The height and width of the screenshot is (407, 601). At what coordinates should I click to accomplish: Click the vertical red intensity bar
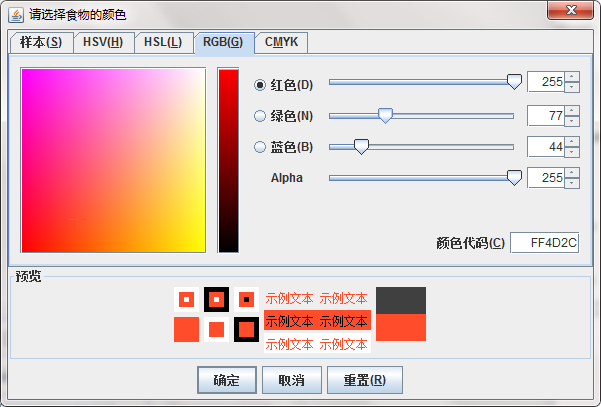pos(228,160)
